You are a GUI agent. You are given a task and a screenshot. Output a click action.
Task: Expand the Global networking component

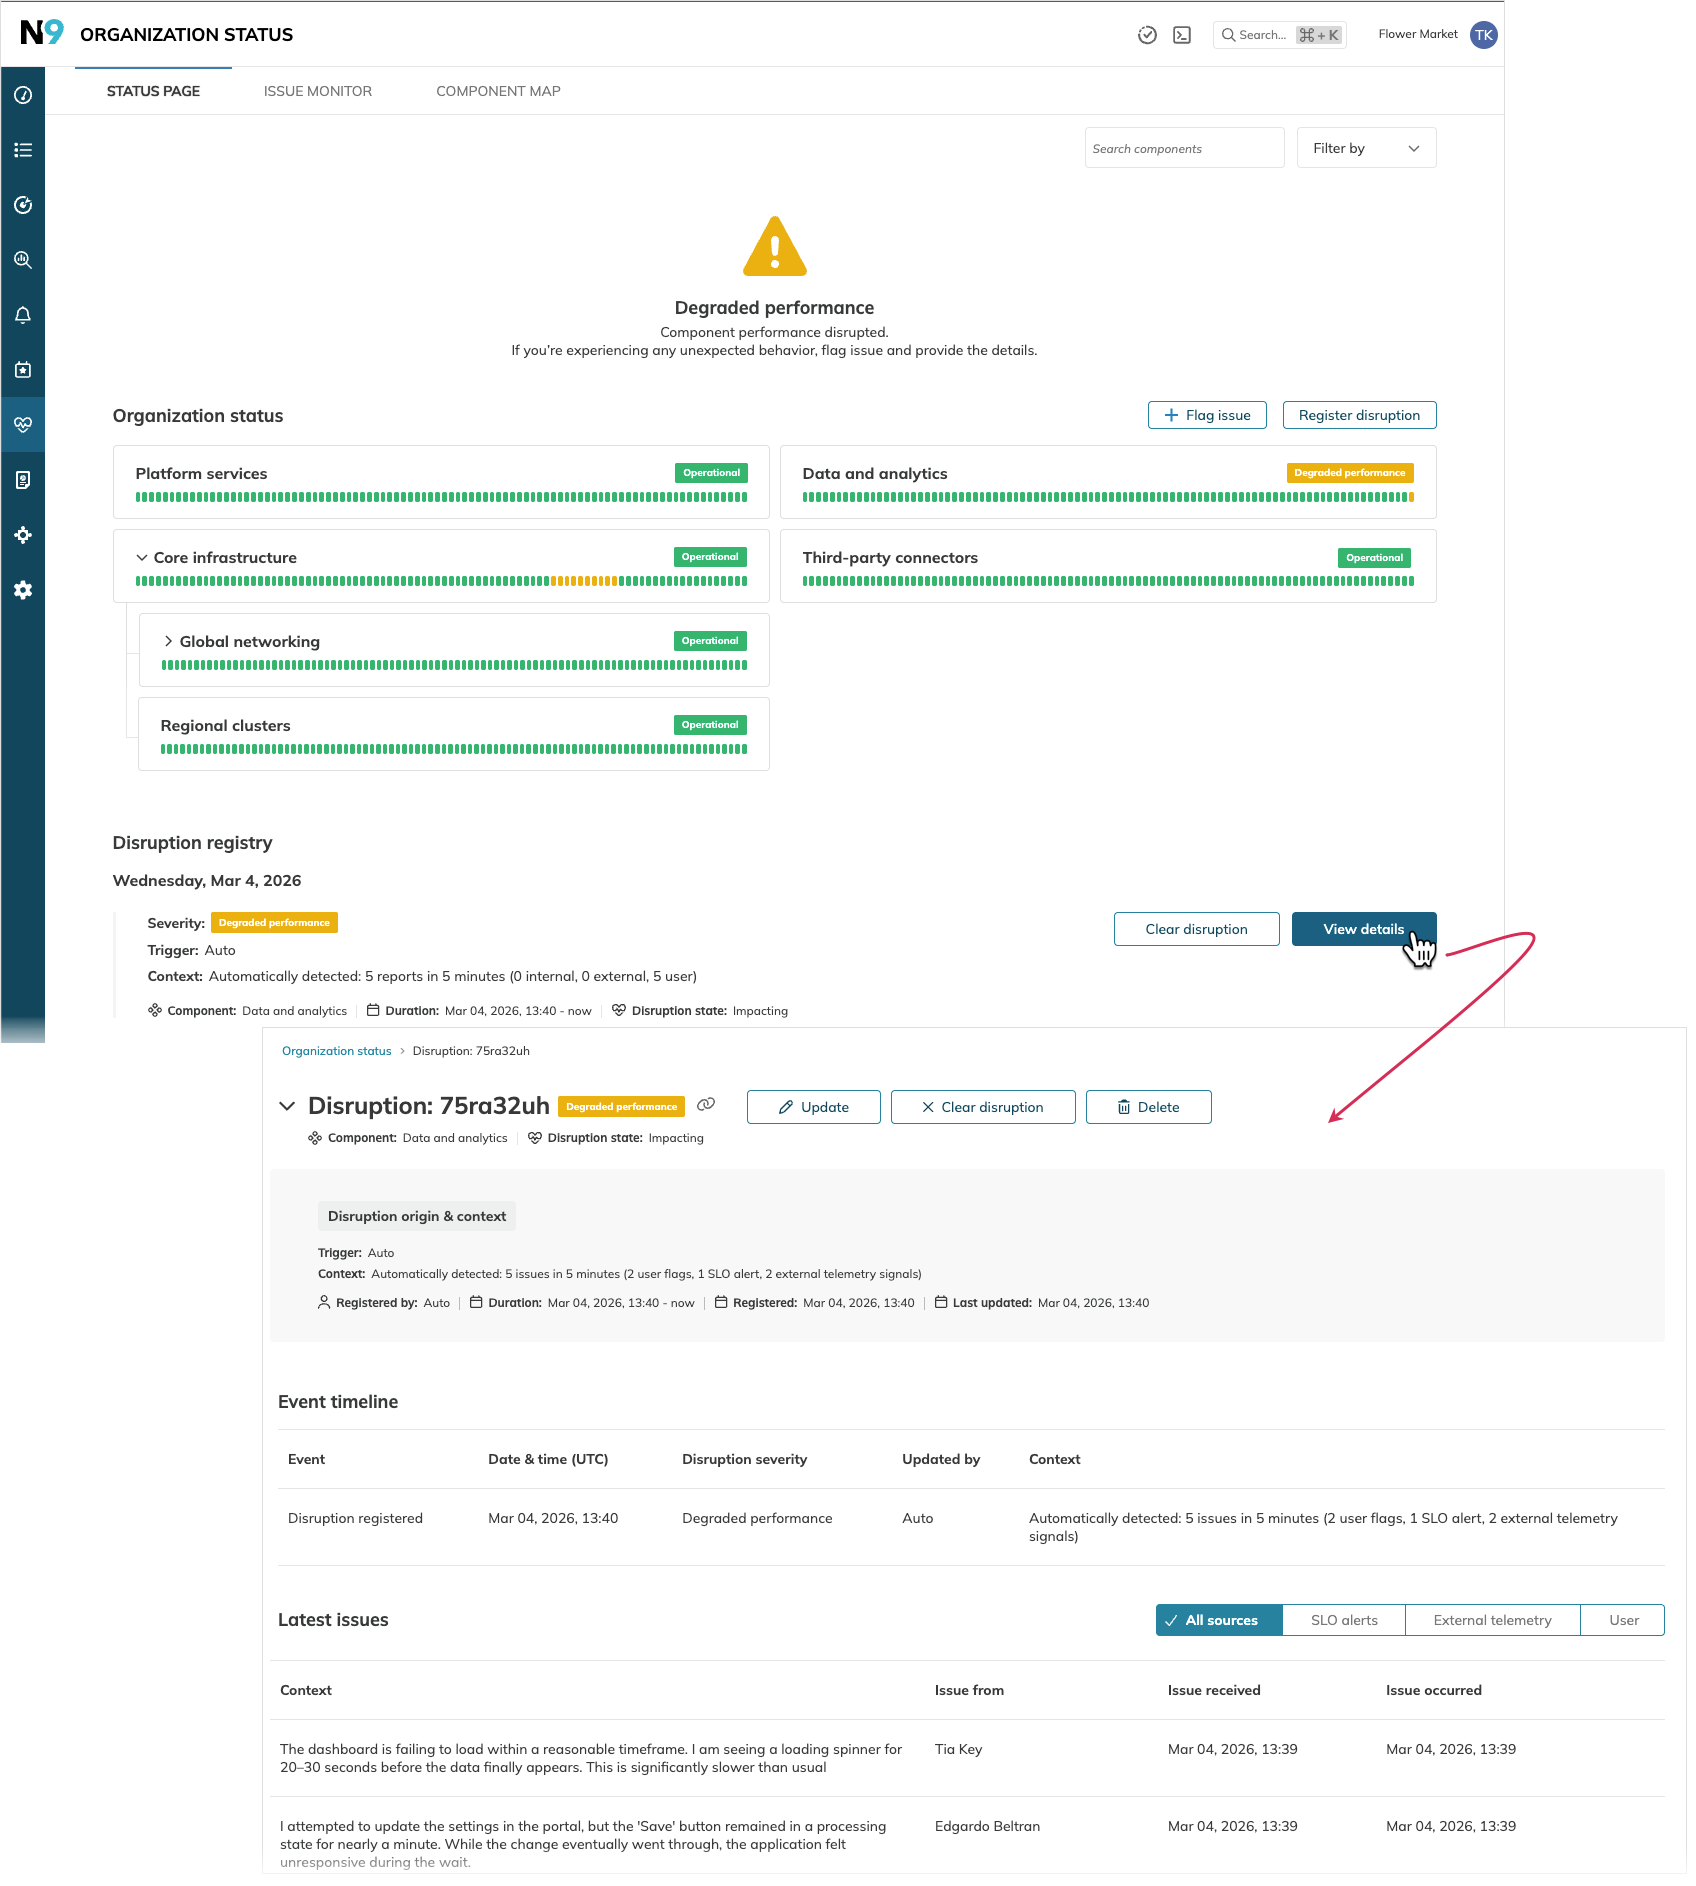point(168,642)
